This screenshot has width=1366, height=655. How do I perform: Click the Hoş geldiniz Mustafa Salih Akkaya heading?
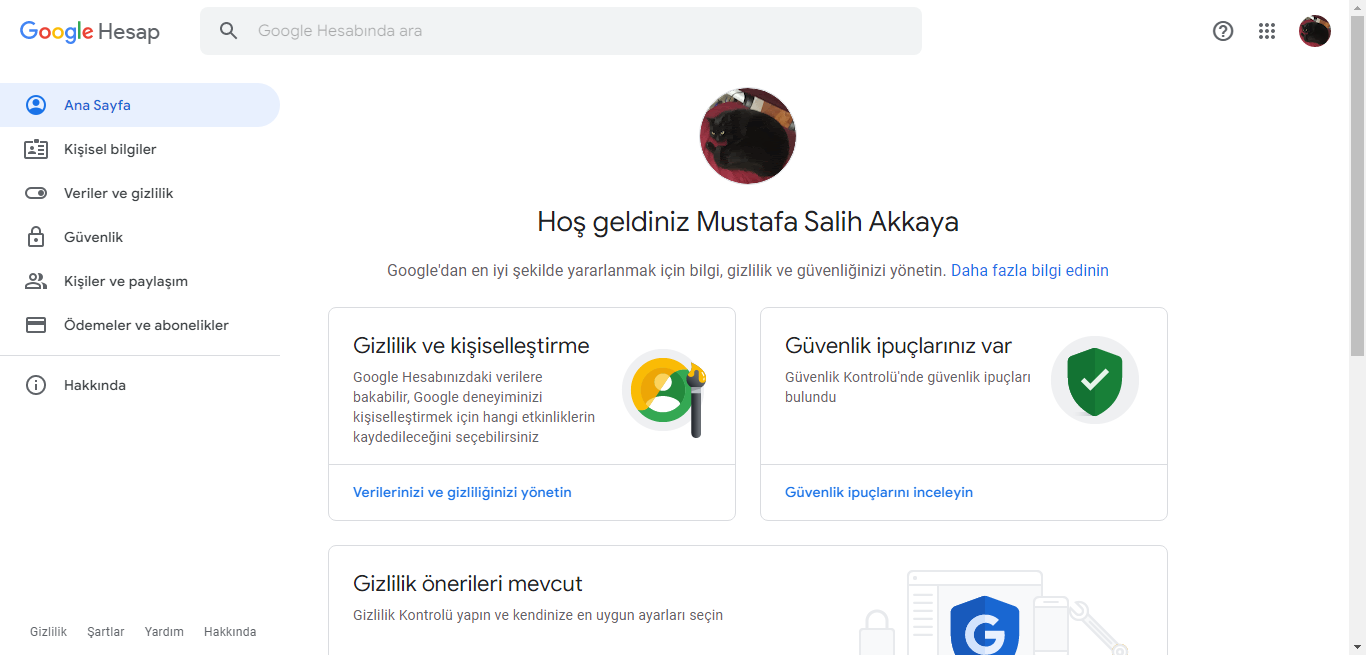click(x=748, y=221)
